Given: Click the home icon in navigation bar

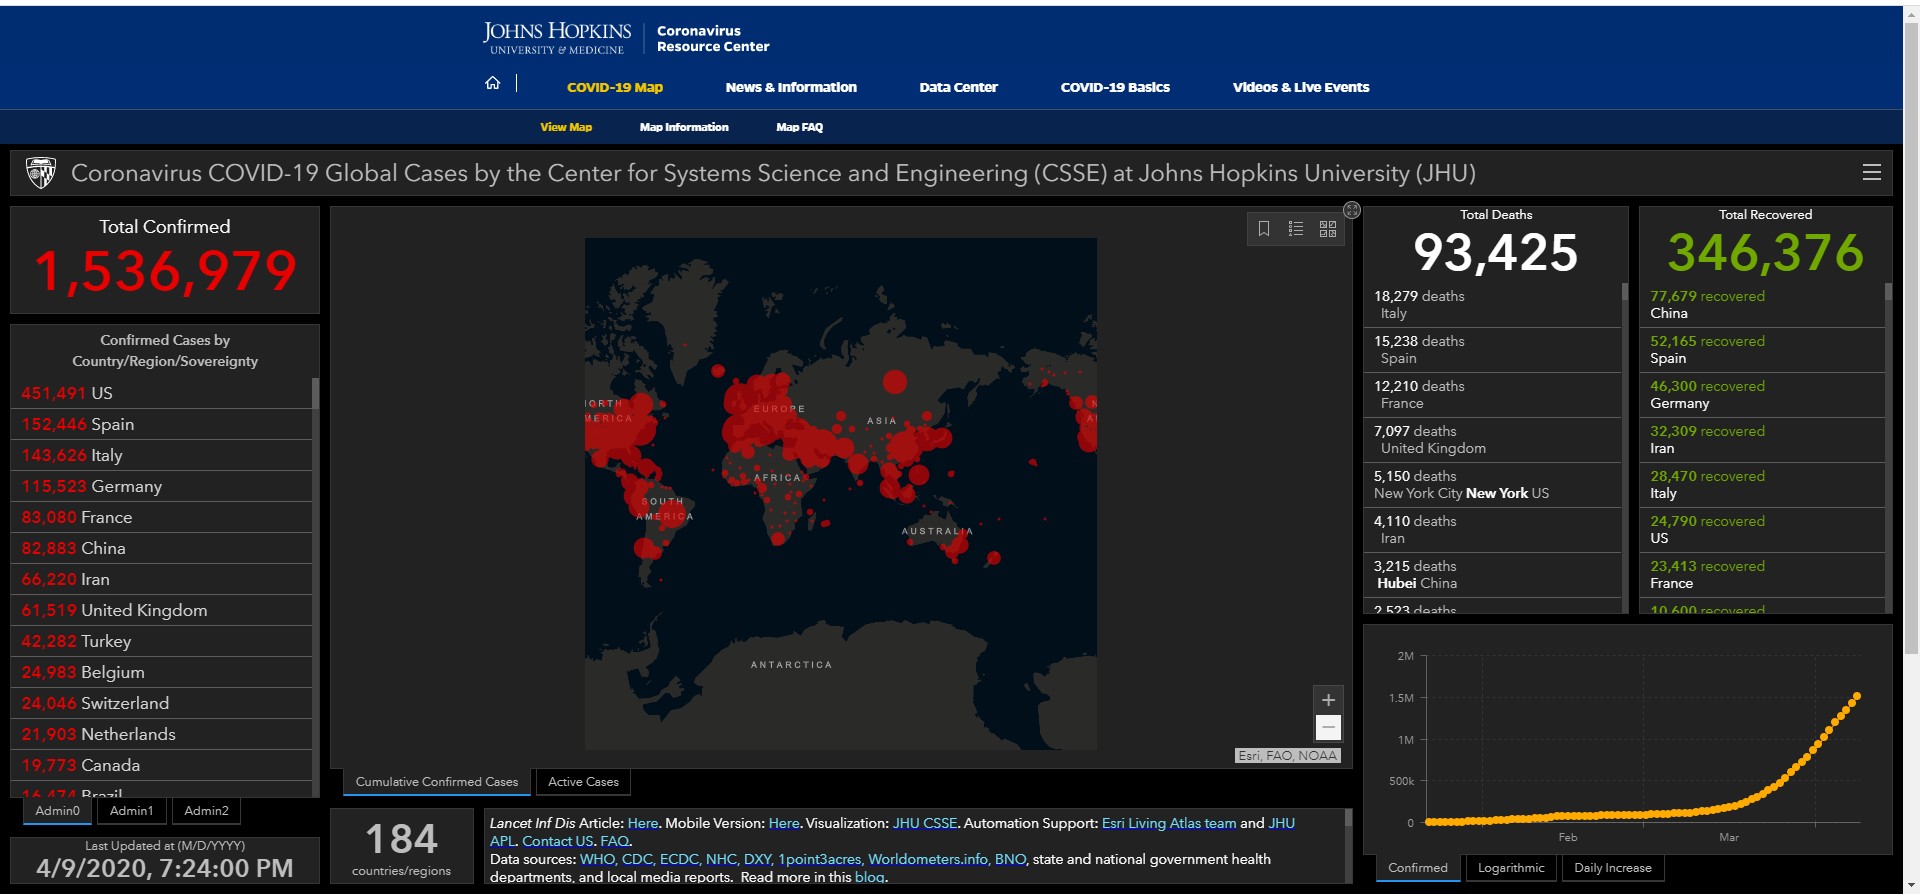Looking at the screenshot, I should [492, 83].
